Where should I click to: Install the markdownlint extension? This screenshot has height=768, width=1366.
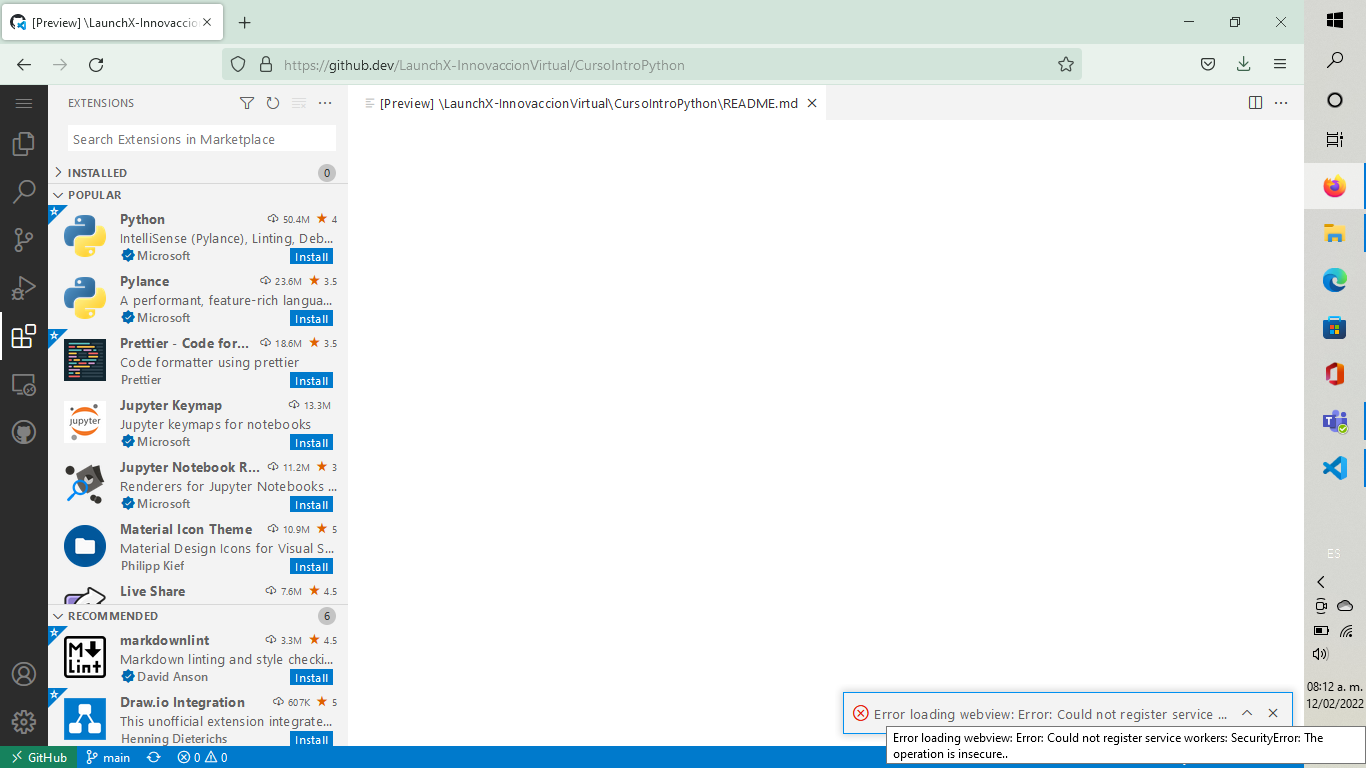tap(311, 678)
